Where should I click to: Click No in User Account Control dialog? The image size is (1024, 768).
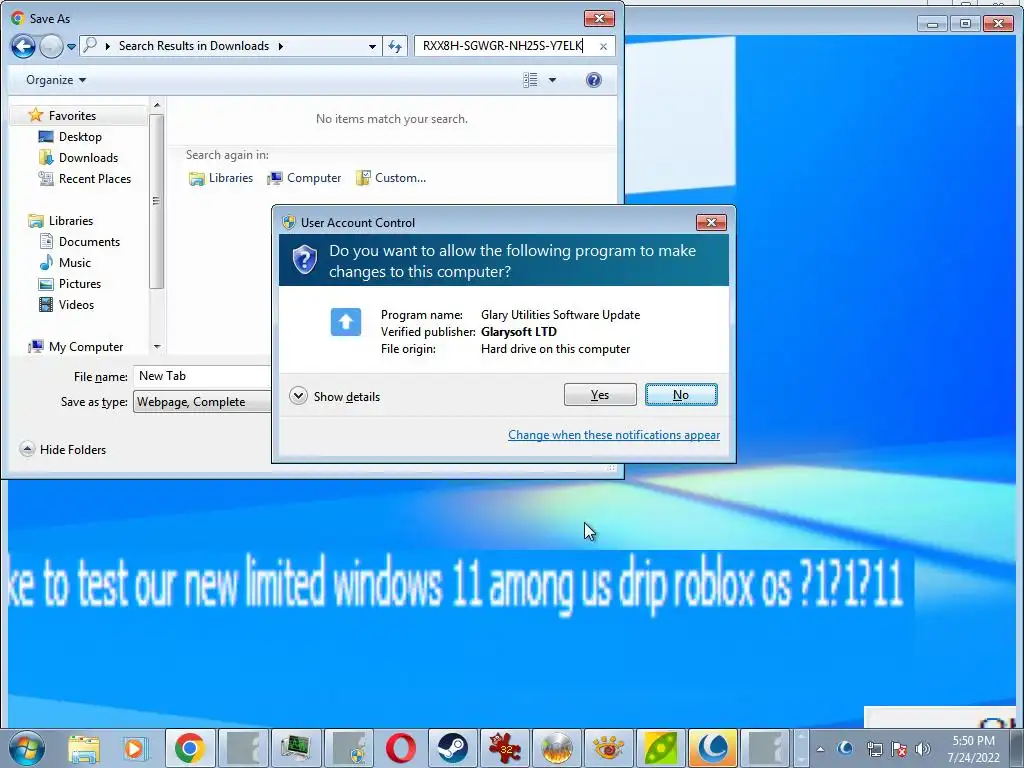pyautogui.click(x=680, y=394)
